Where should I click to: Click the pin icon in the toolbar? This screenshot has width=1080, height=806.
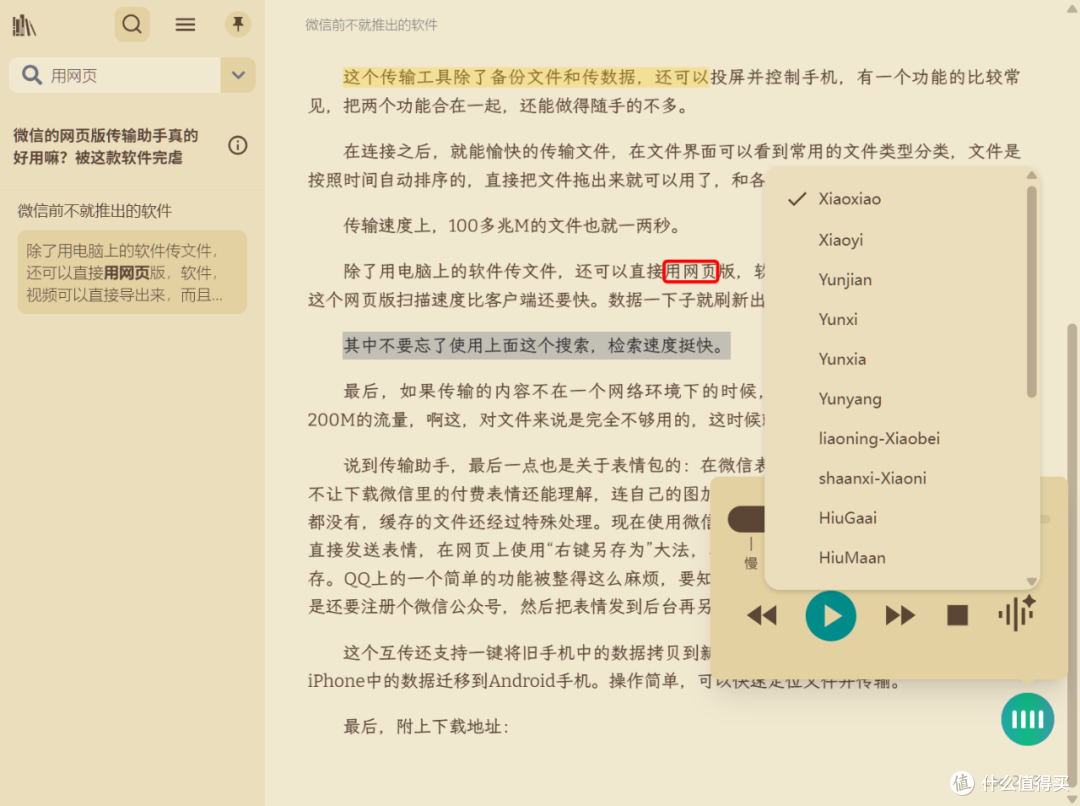[x=238, y=24]
